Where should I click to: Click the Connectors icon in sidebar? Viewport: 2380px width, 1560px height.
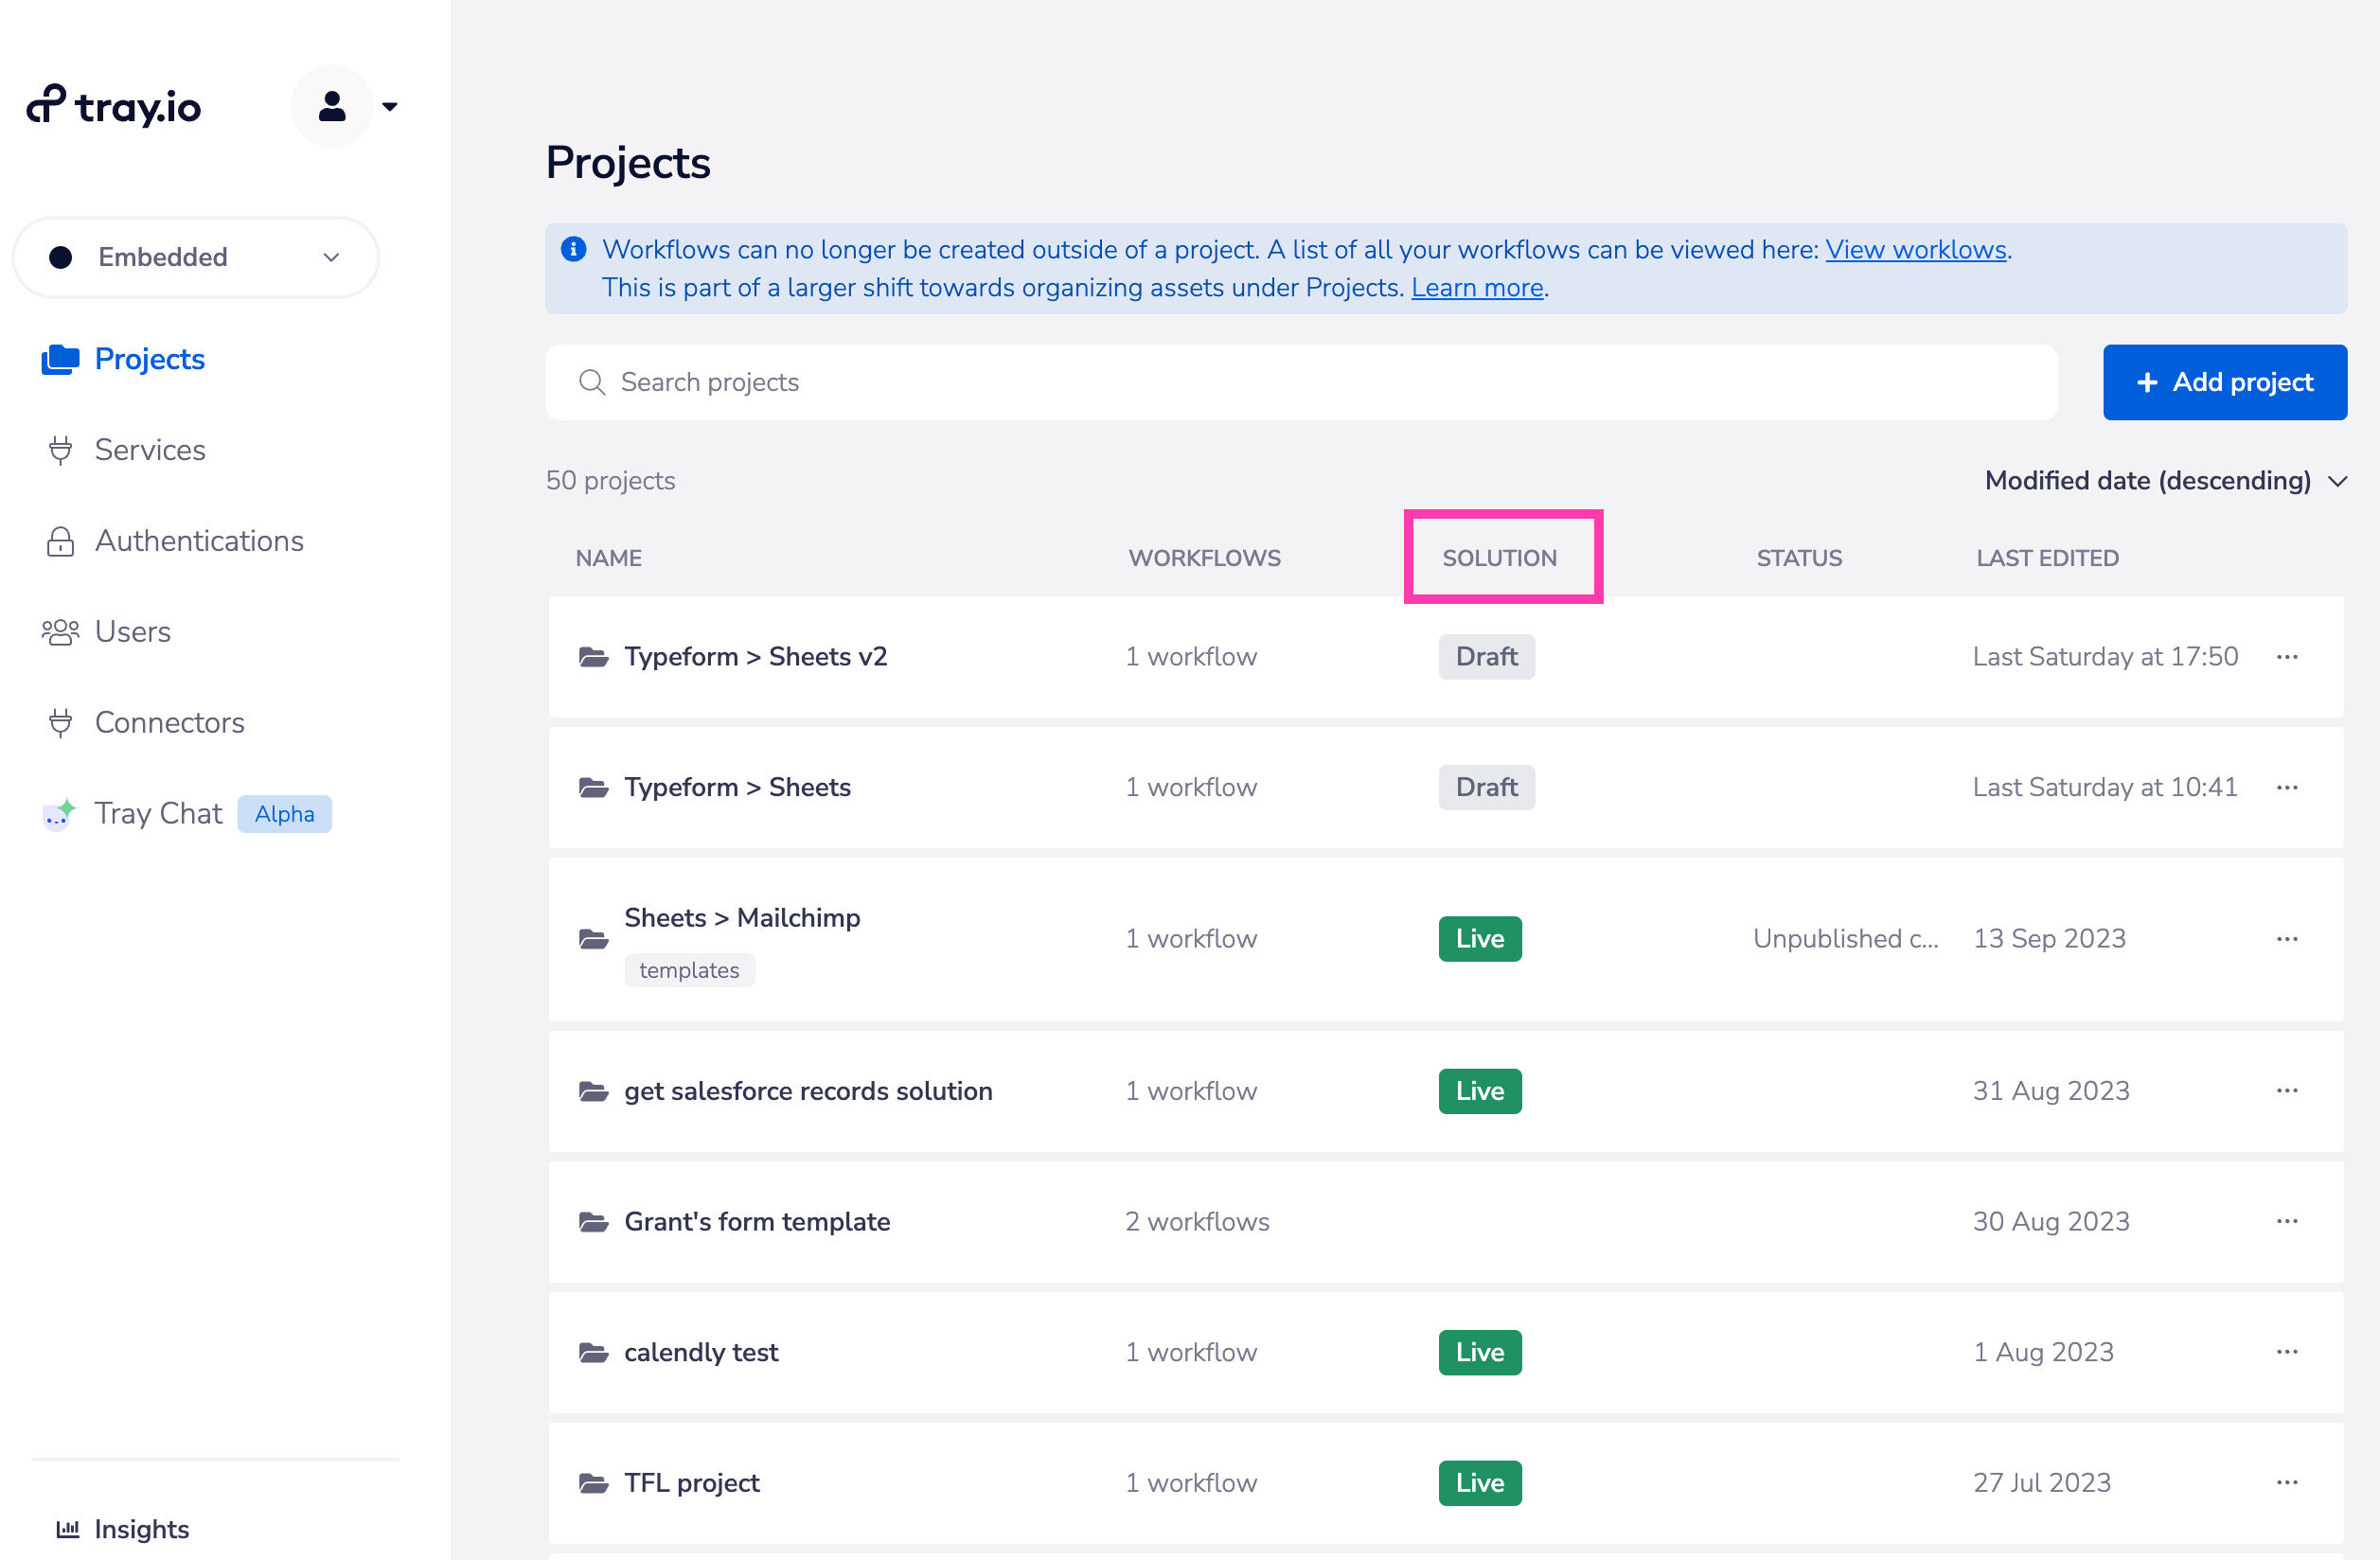[x=58, y=720]
